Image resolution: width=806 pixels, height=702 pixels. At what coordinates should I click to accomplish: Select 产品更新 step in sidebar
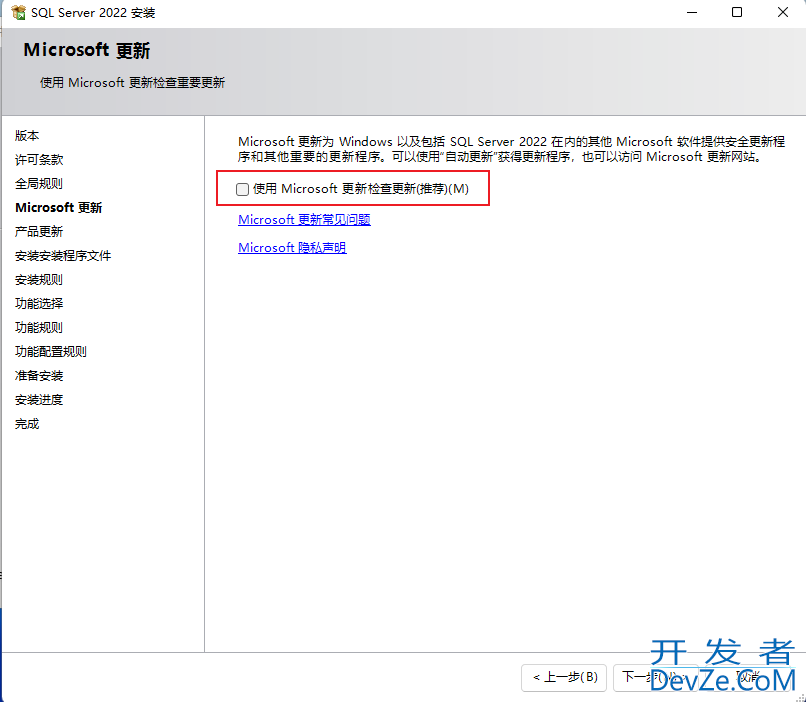(39, 232)
